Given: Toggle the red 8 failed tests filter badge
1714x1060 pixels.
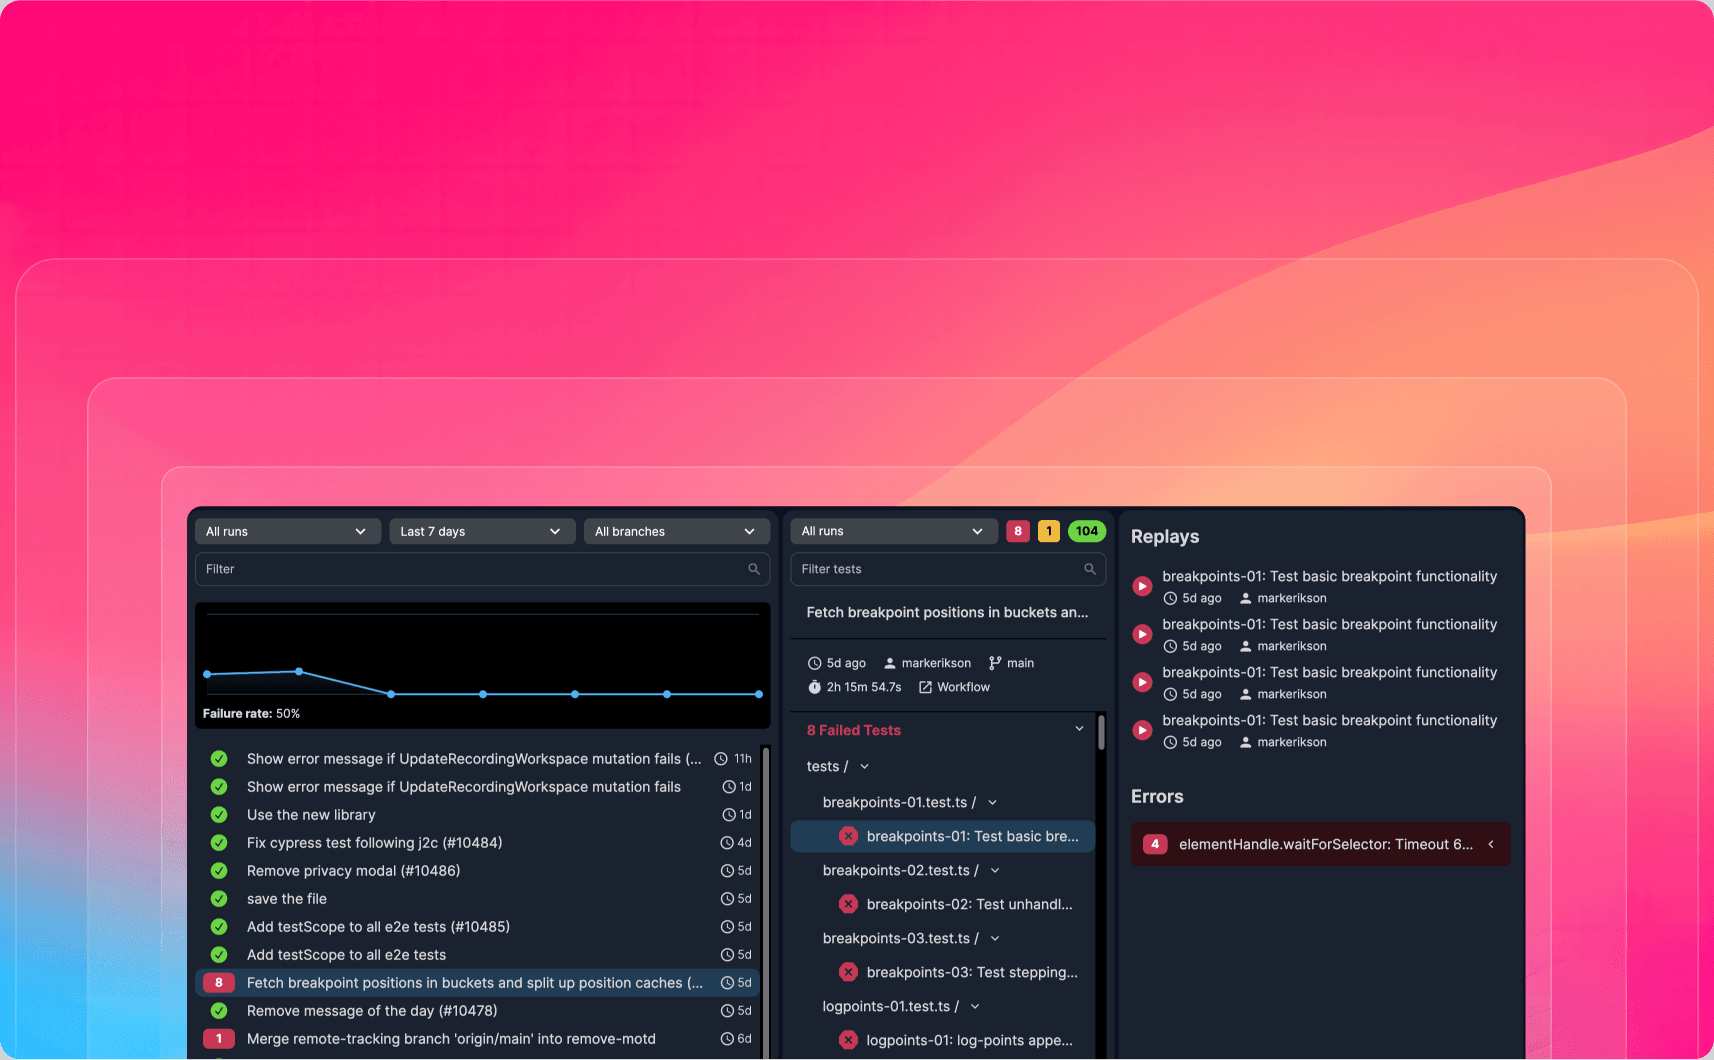Looking at the screenshot, I should point(1018,531).
